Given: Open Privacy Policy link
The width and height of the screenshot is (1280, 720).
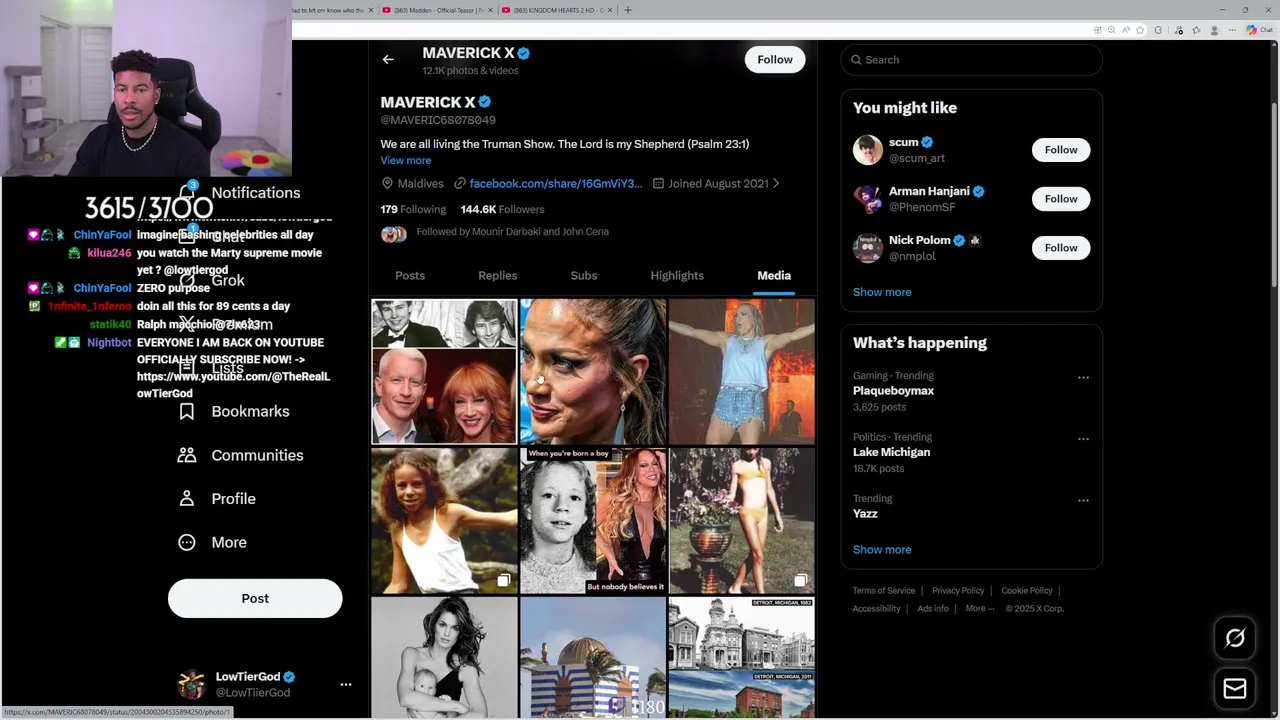Looking at the screenshot, I should (958, 591).
